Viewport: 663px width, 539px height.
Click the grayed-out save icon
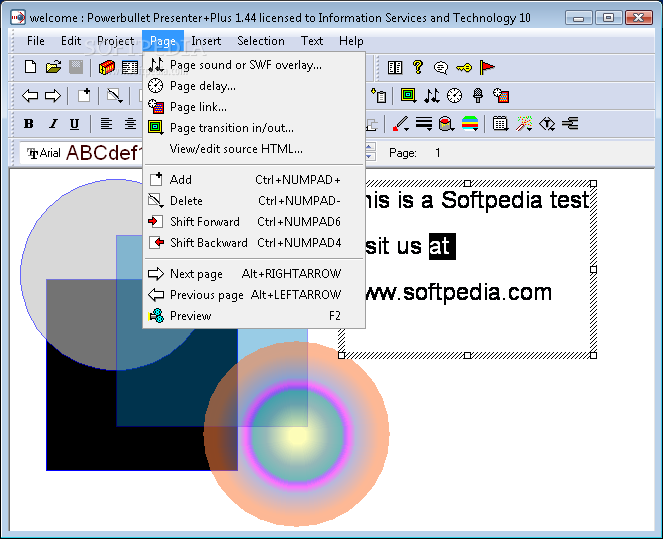click(x=76, y=67)
